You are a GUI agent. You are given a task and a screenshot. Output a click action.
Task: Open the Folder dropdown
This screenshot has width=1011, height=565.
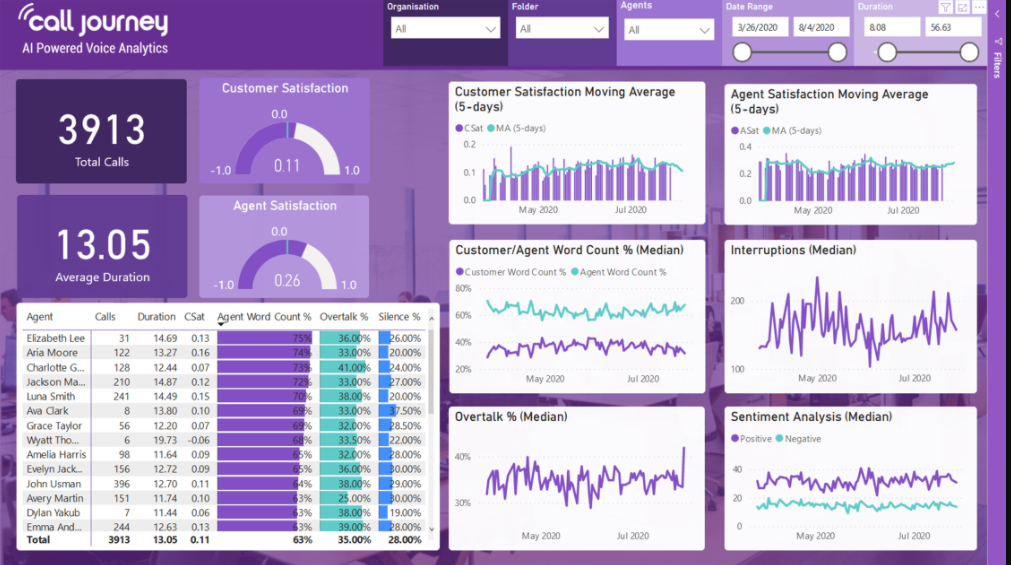tap(562, 29)
